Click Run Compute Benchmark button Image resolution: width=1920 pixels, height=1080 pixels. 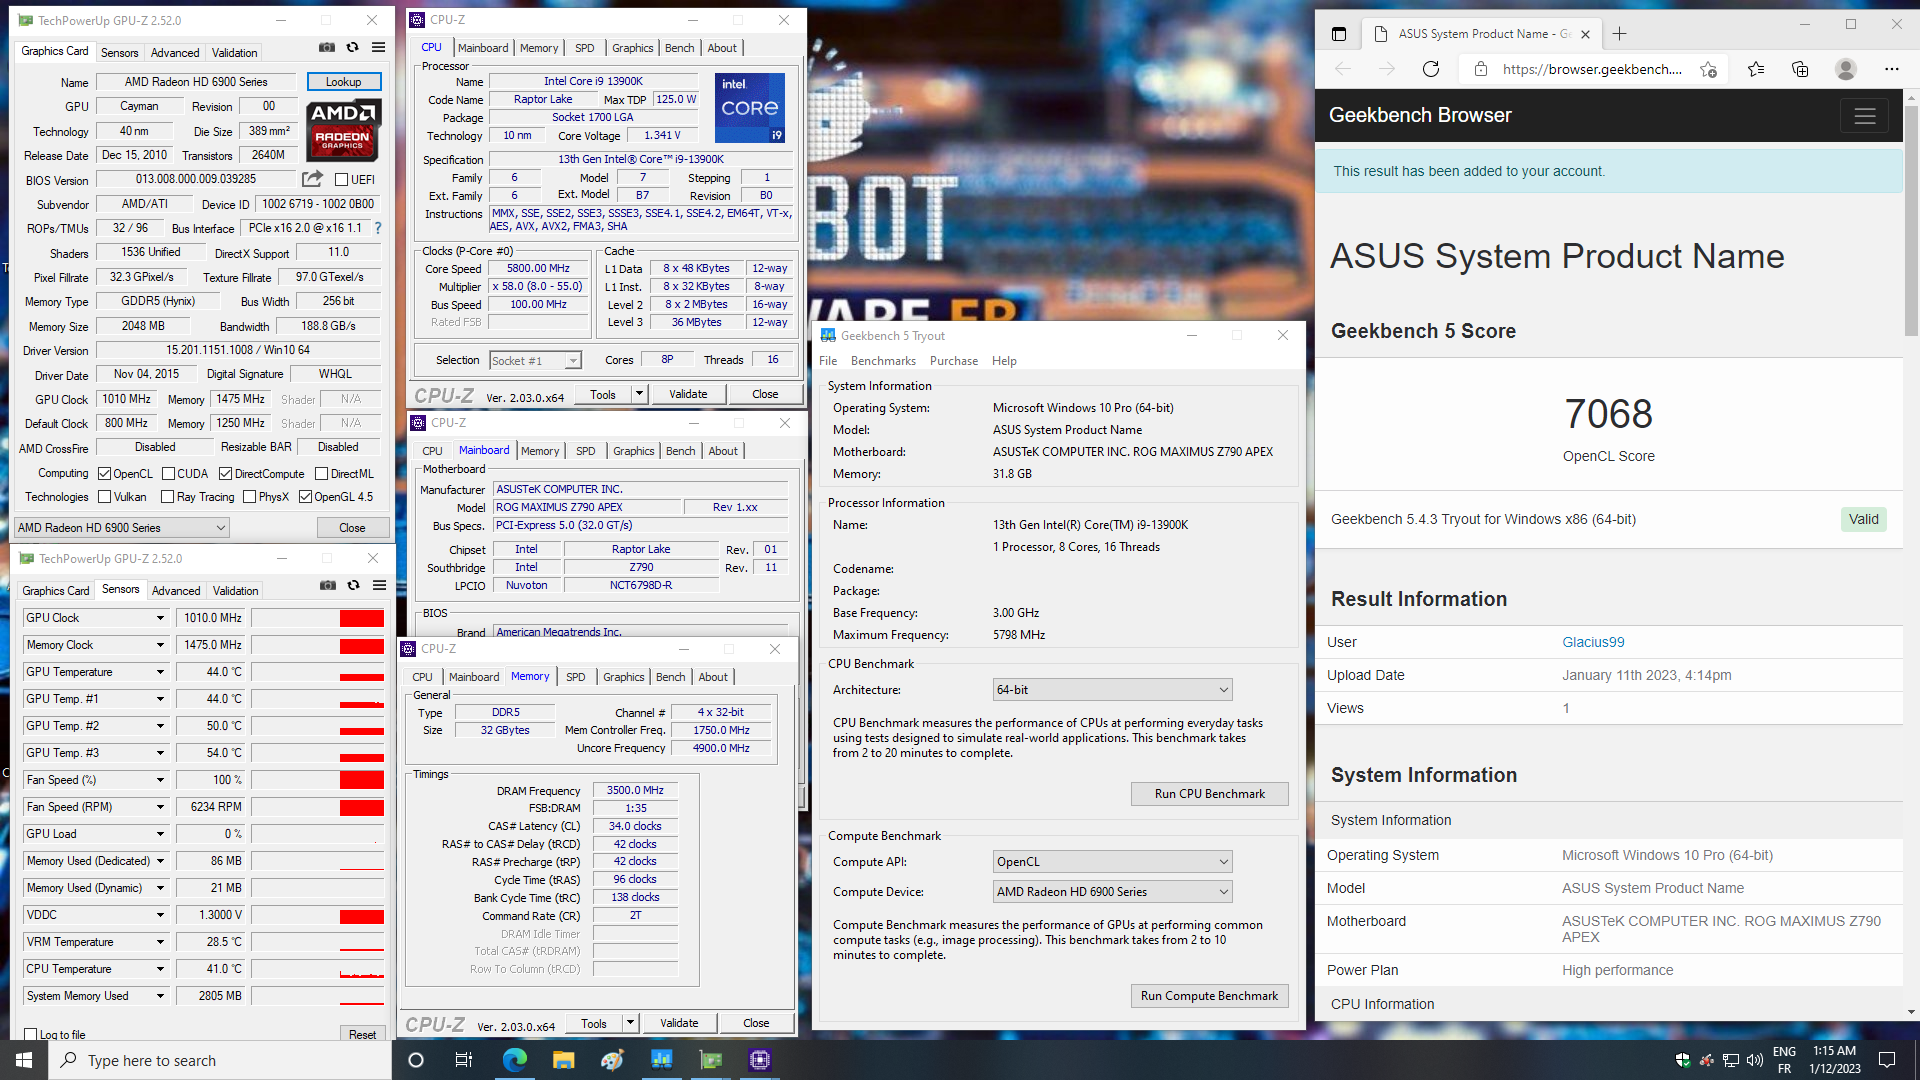click(x=1209, y=996)
